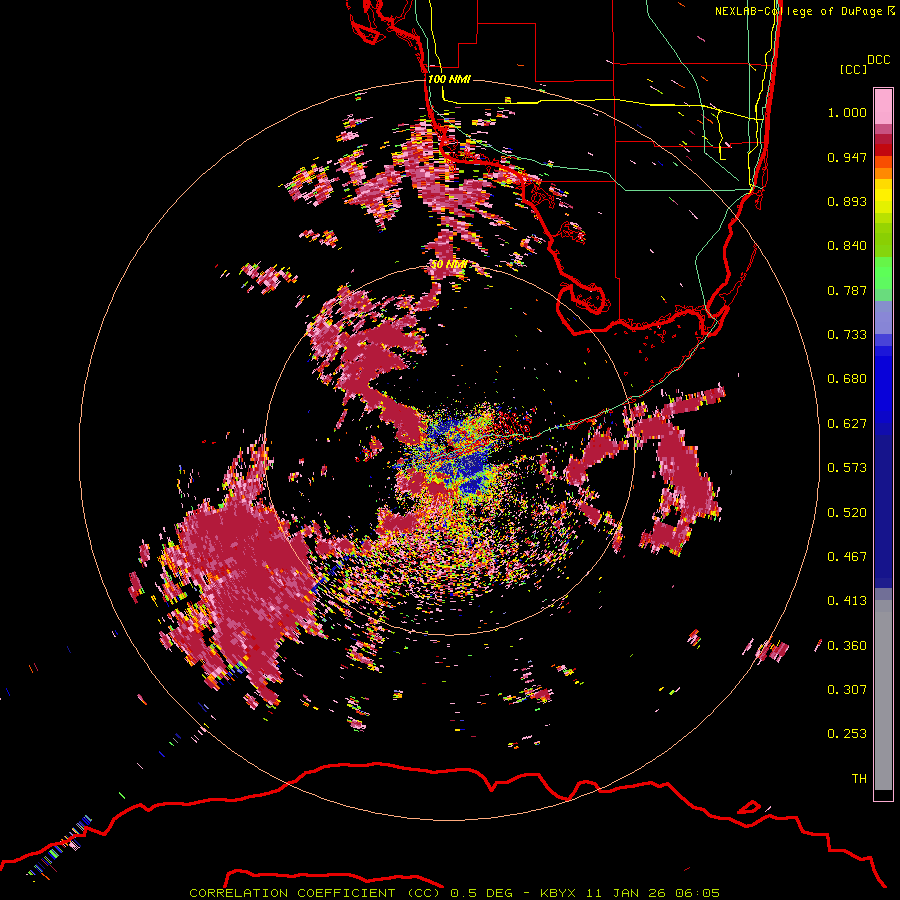900x900 pixels.
Task: Click the 100 NMI range ring label
Action: point(449,79)
